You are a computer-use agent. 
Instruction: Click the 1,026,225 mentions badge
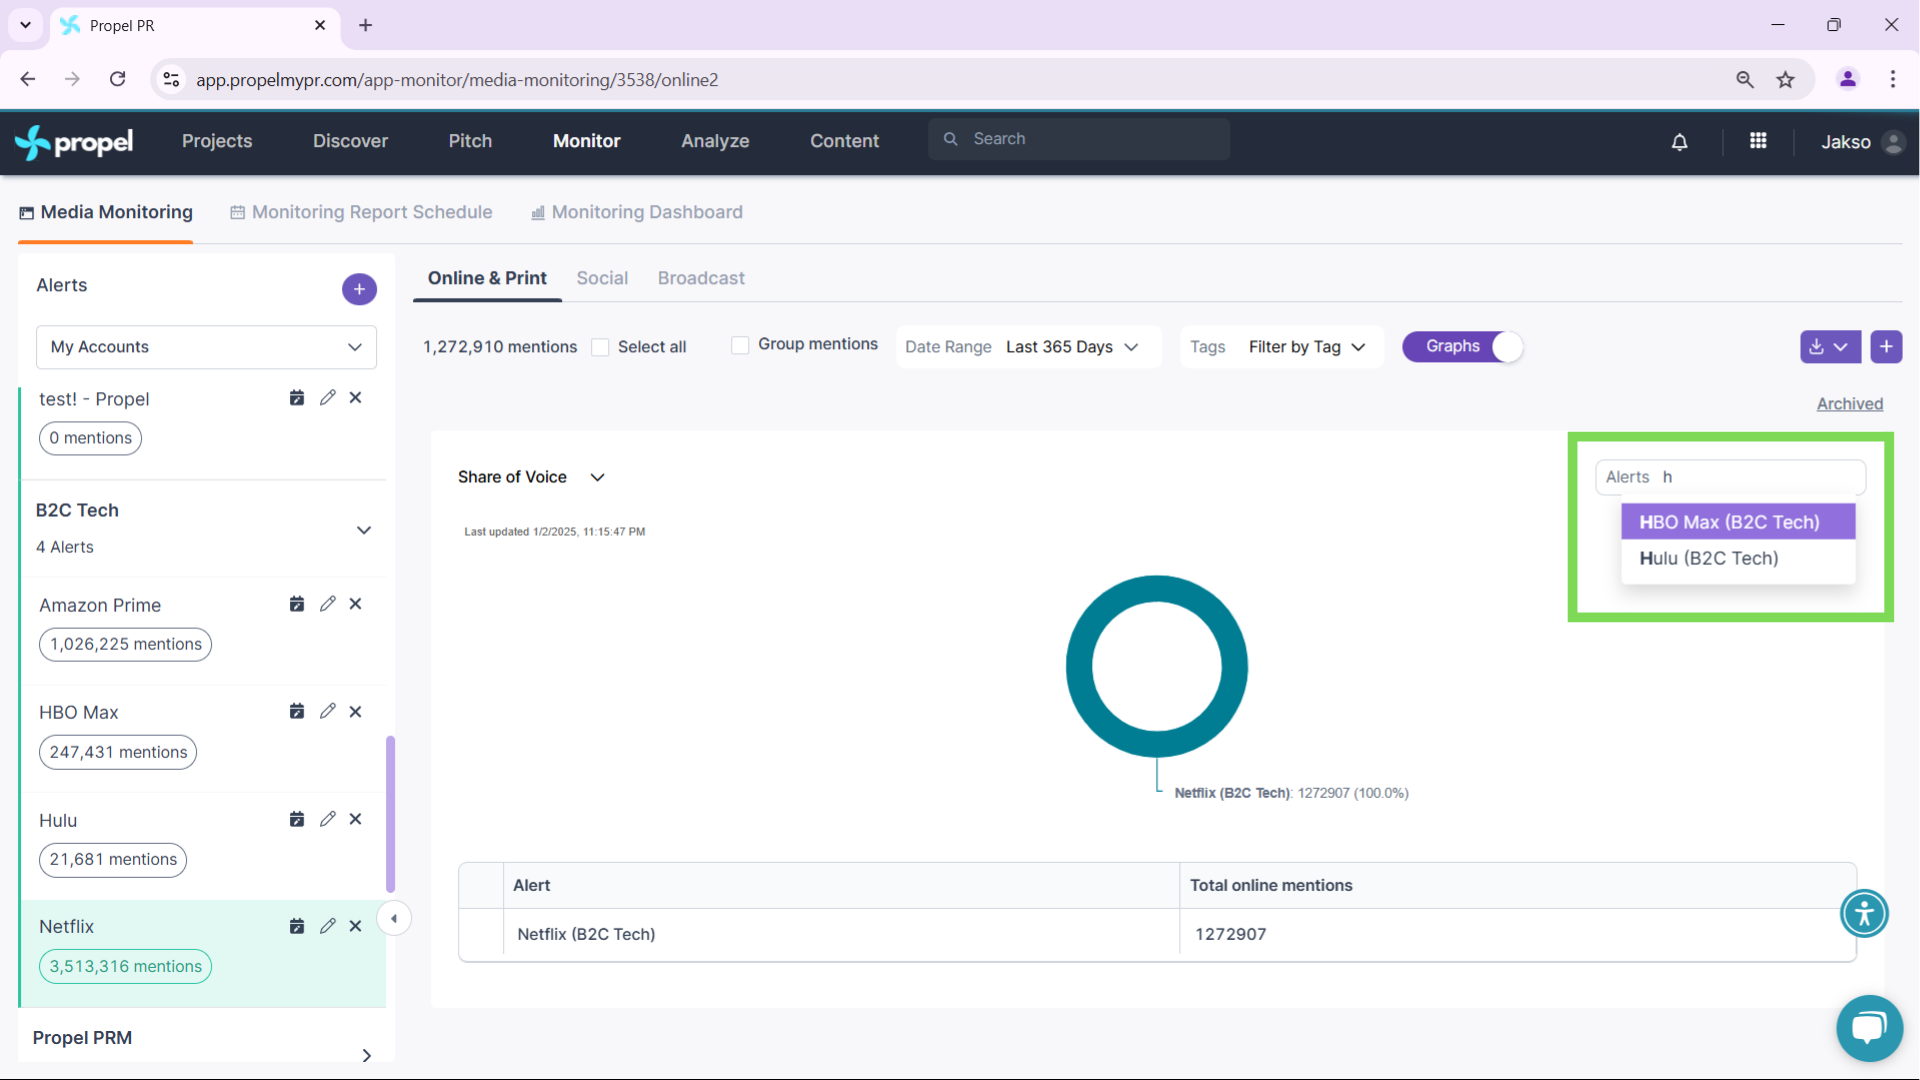[125, 644]
